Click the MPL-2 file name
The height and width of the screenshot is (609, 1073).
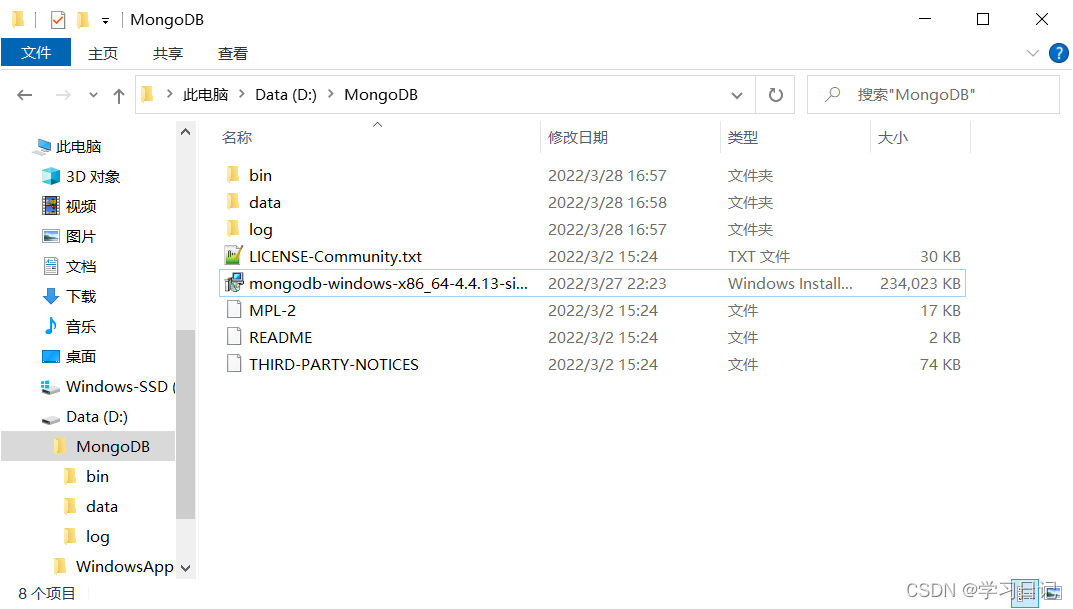(272, 311)
